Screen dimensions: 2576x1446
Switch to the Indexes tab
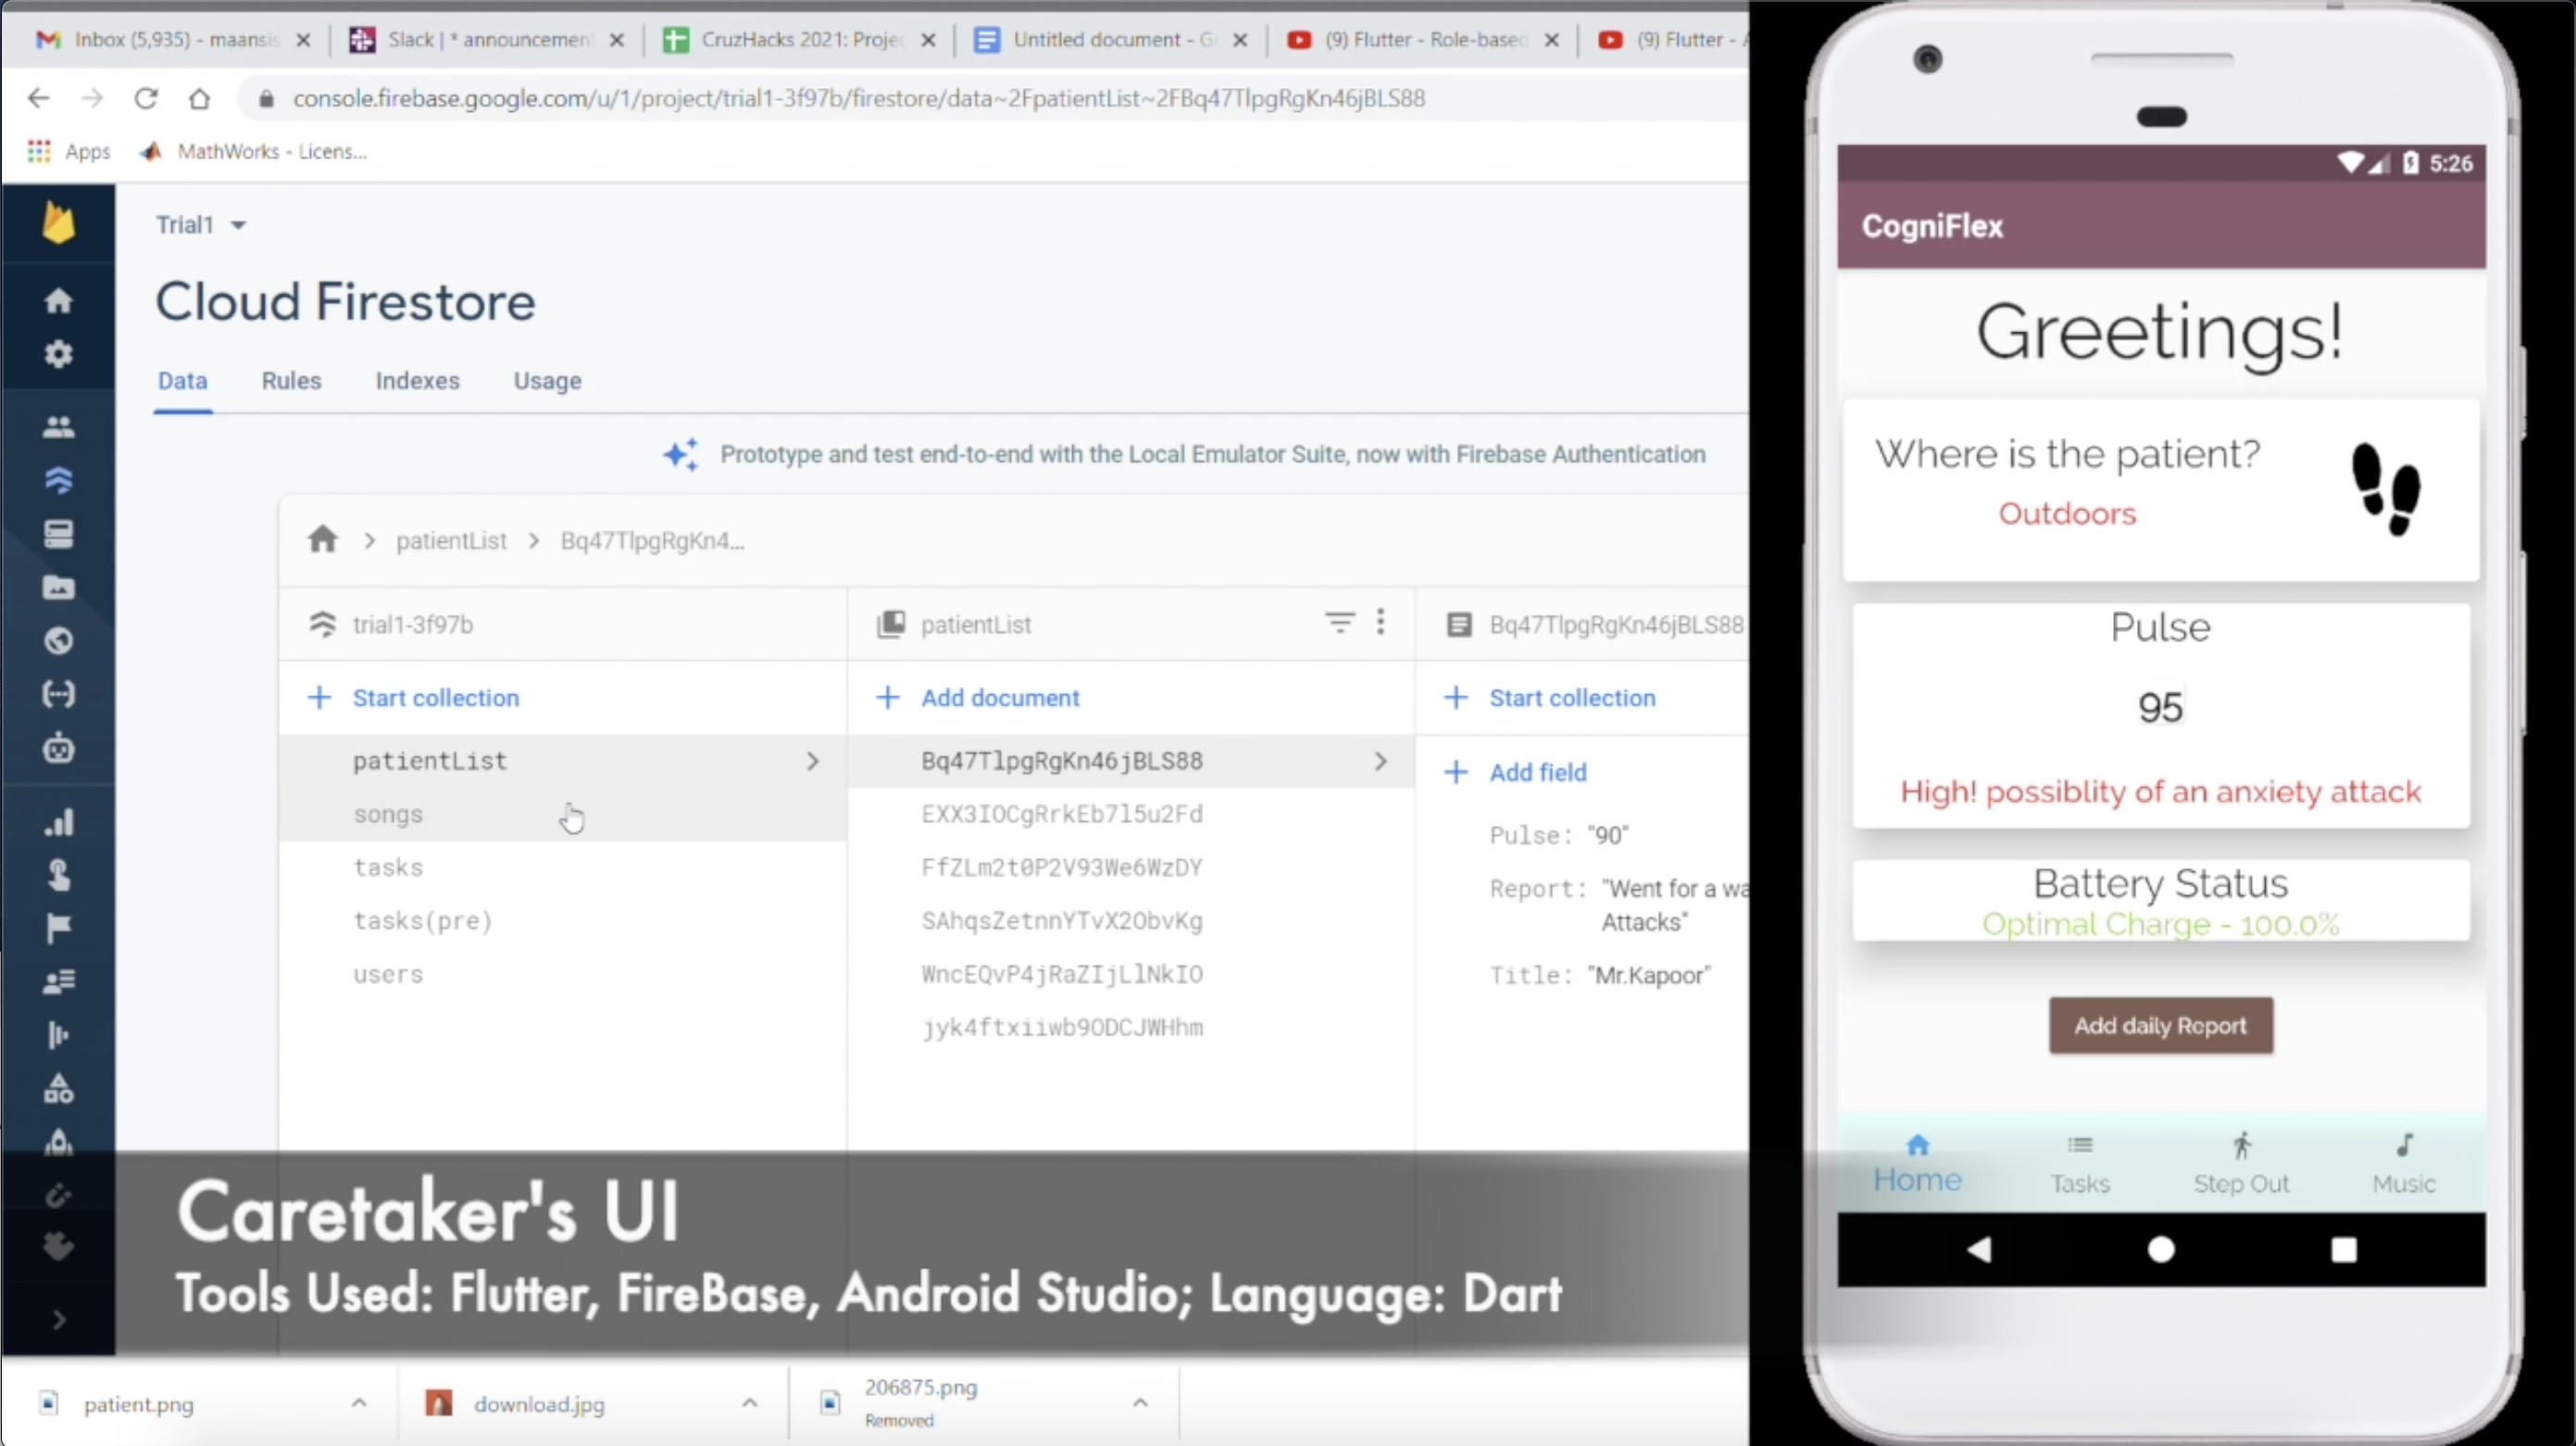click(417, 381)
